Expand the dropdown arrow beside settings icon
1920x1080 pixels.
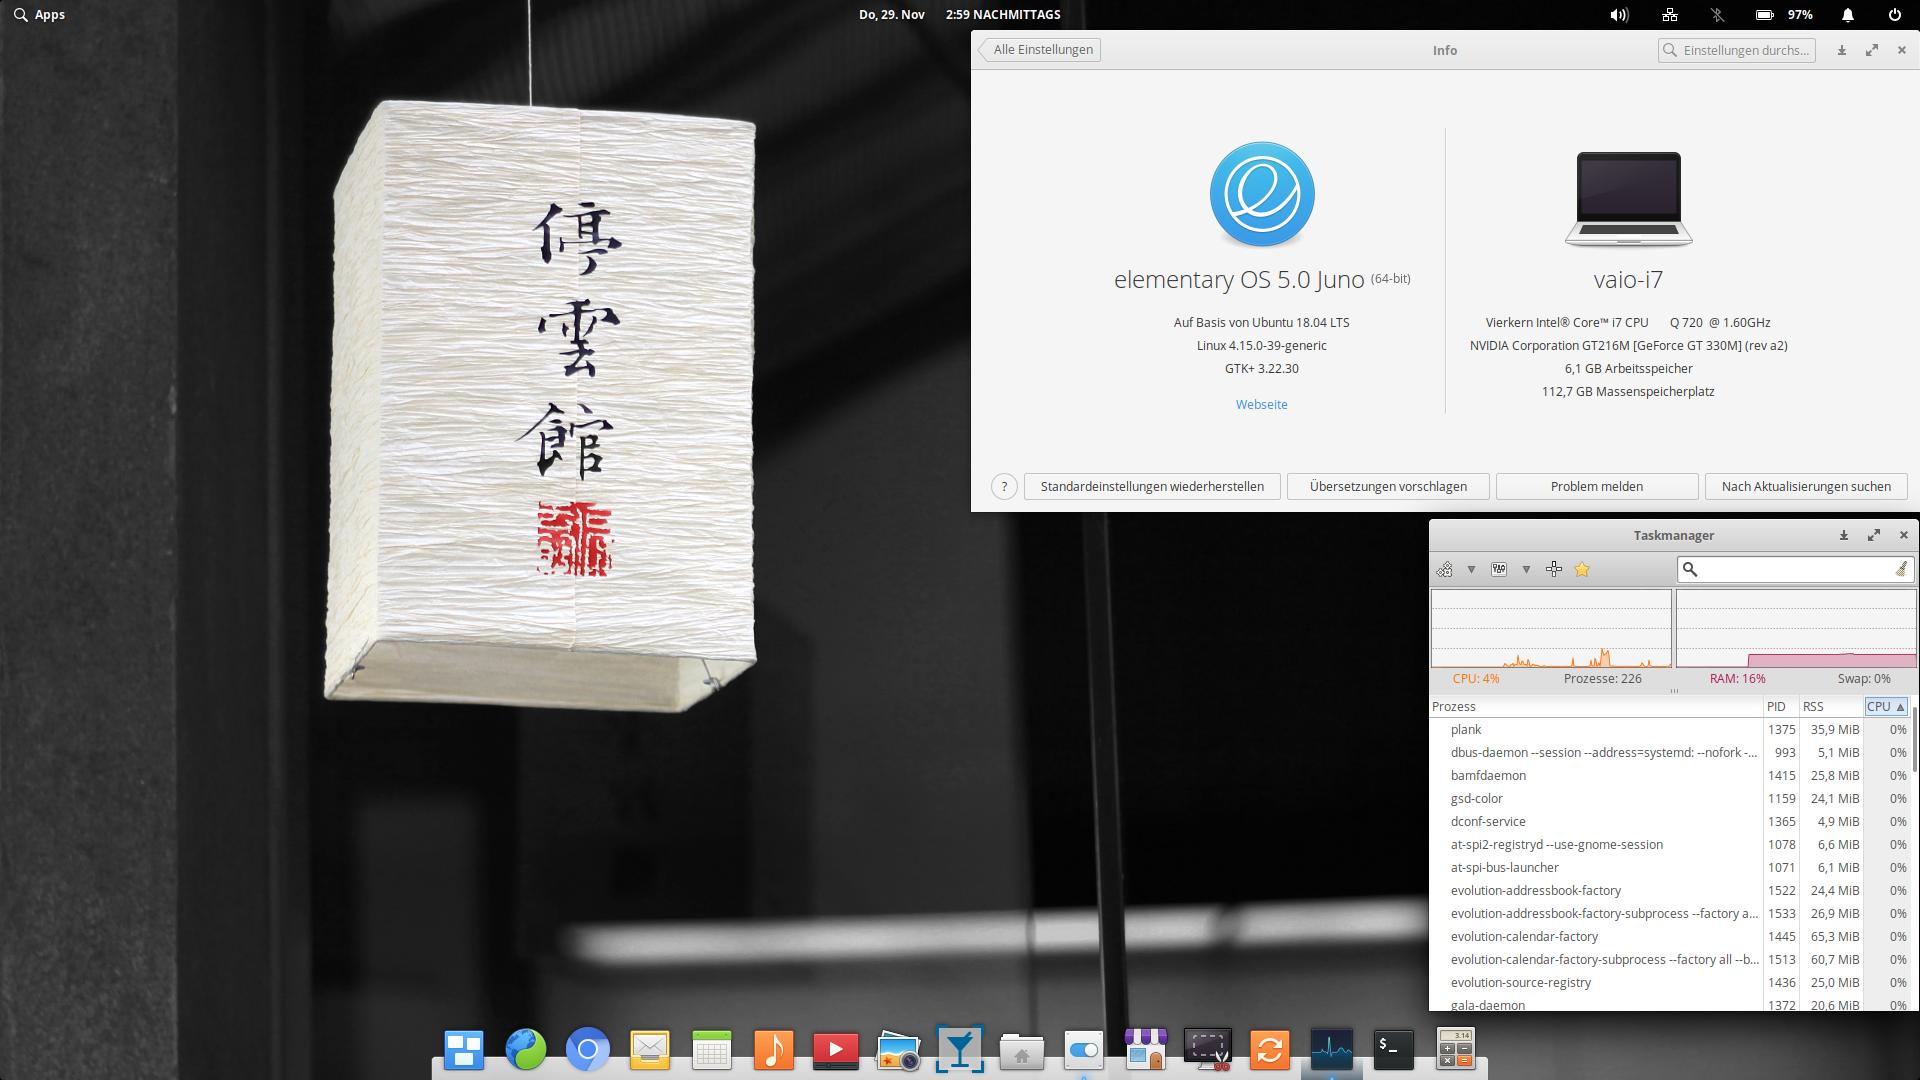1526,569
